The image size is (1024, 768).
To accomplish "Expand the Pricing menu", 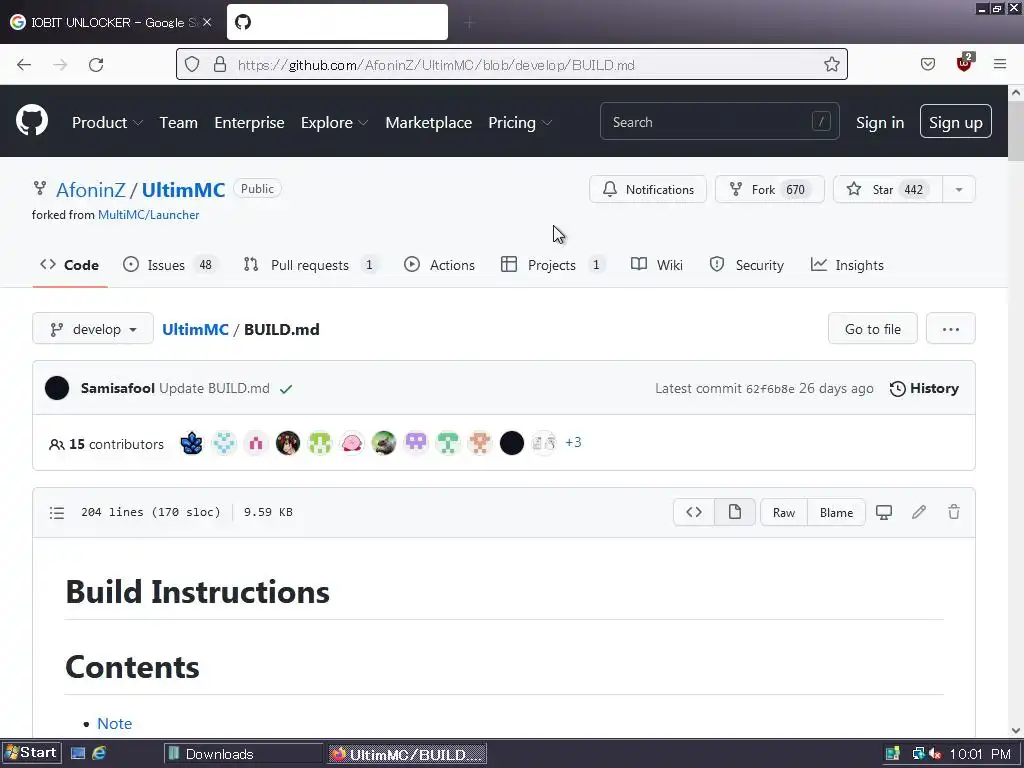I will (x=520, y=123).
